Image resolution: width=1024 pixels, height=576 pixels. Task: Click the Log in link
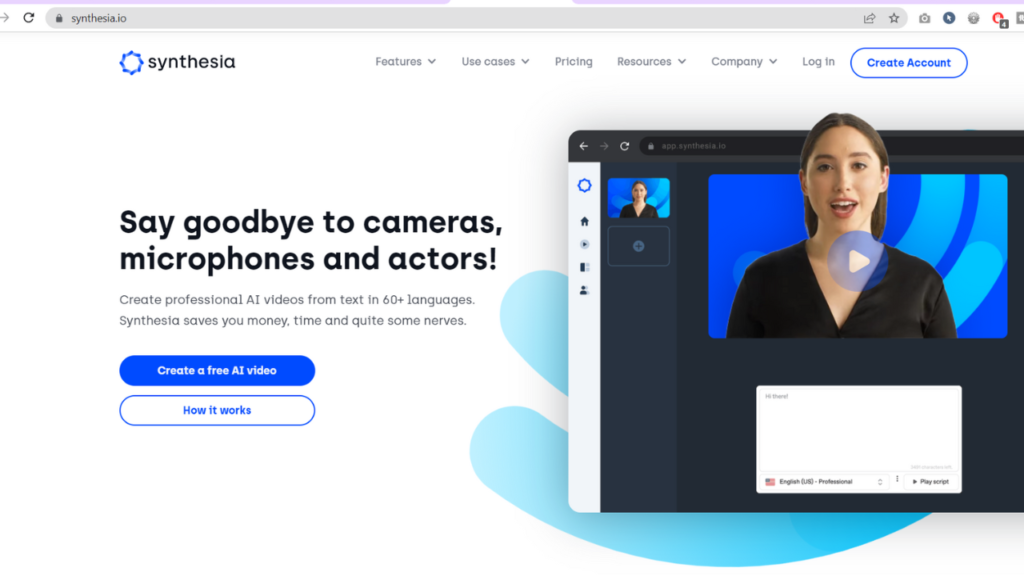[818, 61]
